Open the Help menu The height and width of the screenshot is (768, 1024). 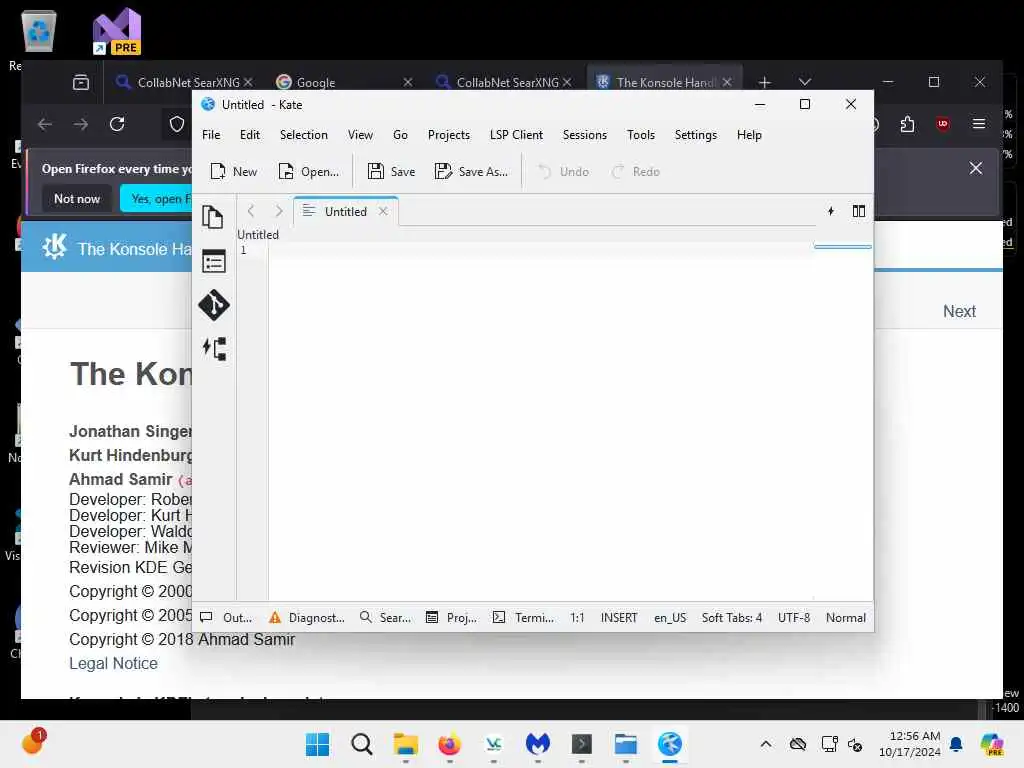click(749, 135)
